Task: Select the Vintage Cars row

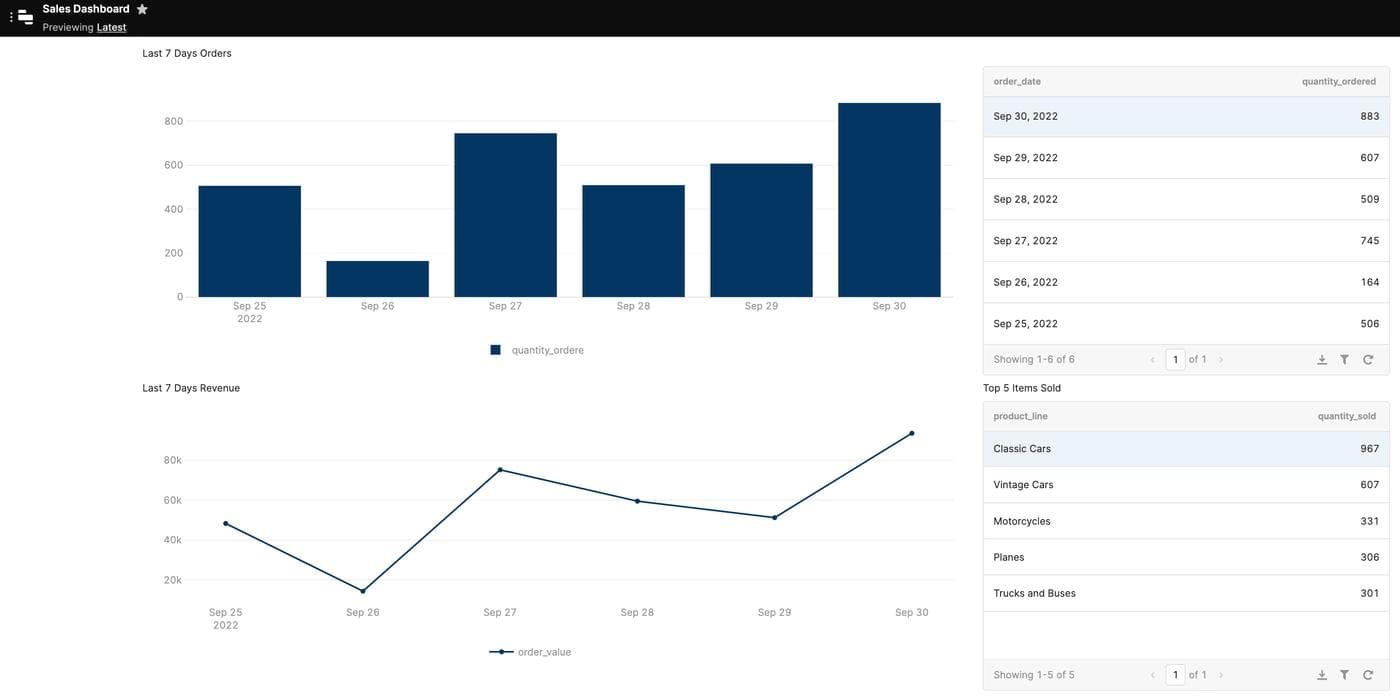Action: tap(1185, 485)
